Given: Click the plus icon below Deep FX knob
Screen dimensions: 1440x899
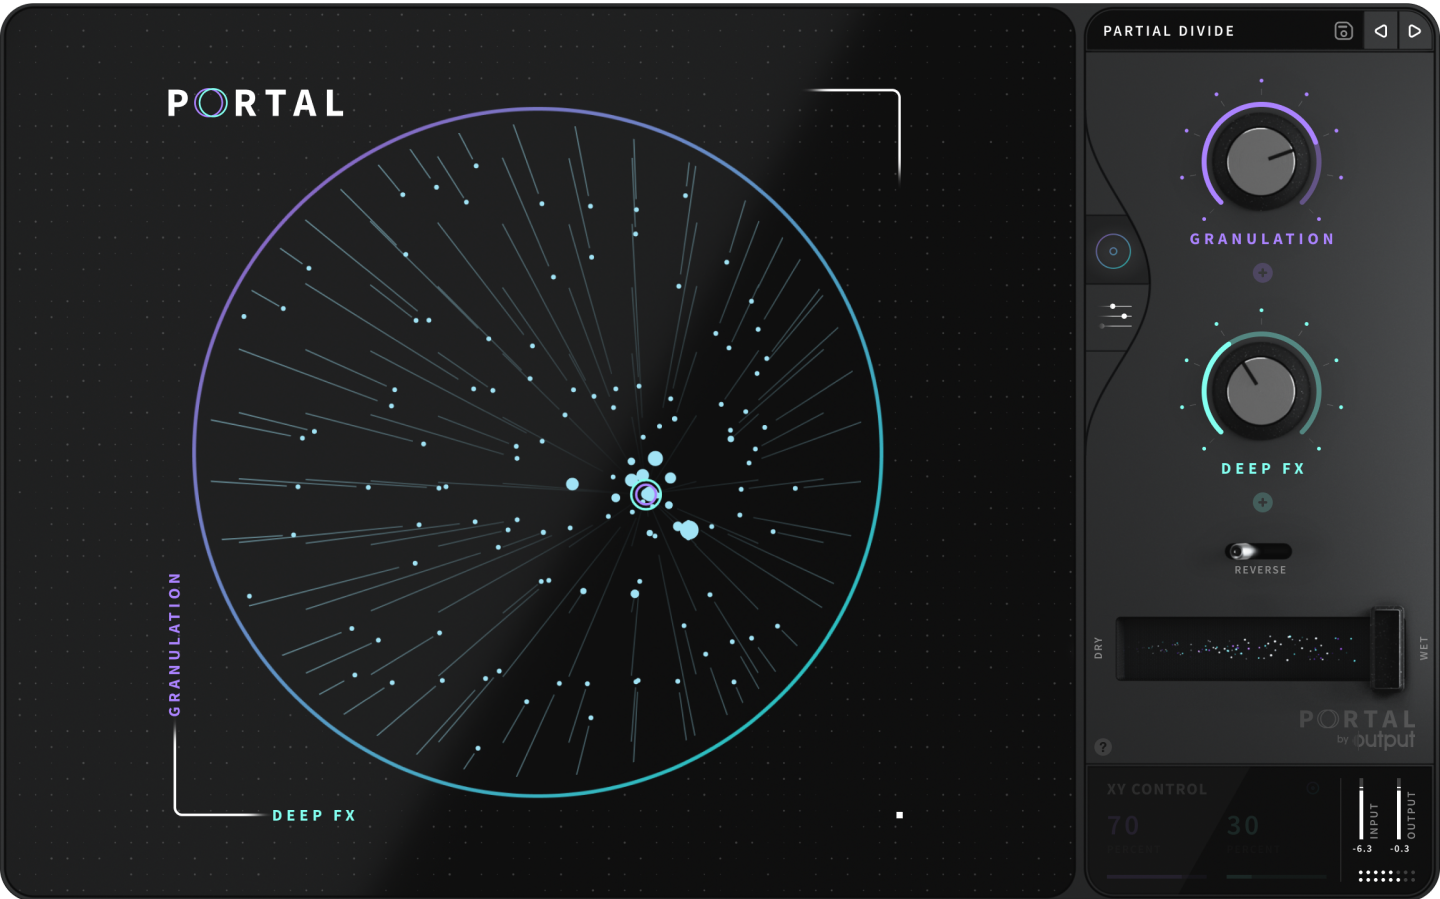Looking at the screenshot, I should 1262,503.
